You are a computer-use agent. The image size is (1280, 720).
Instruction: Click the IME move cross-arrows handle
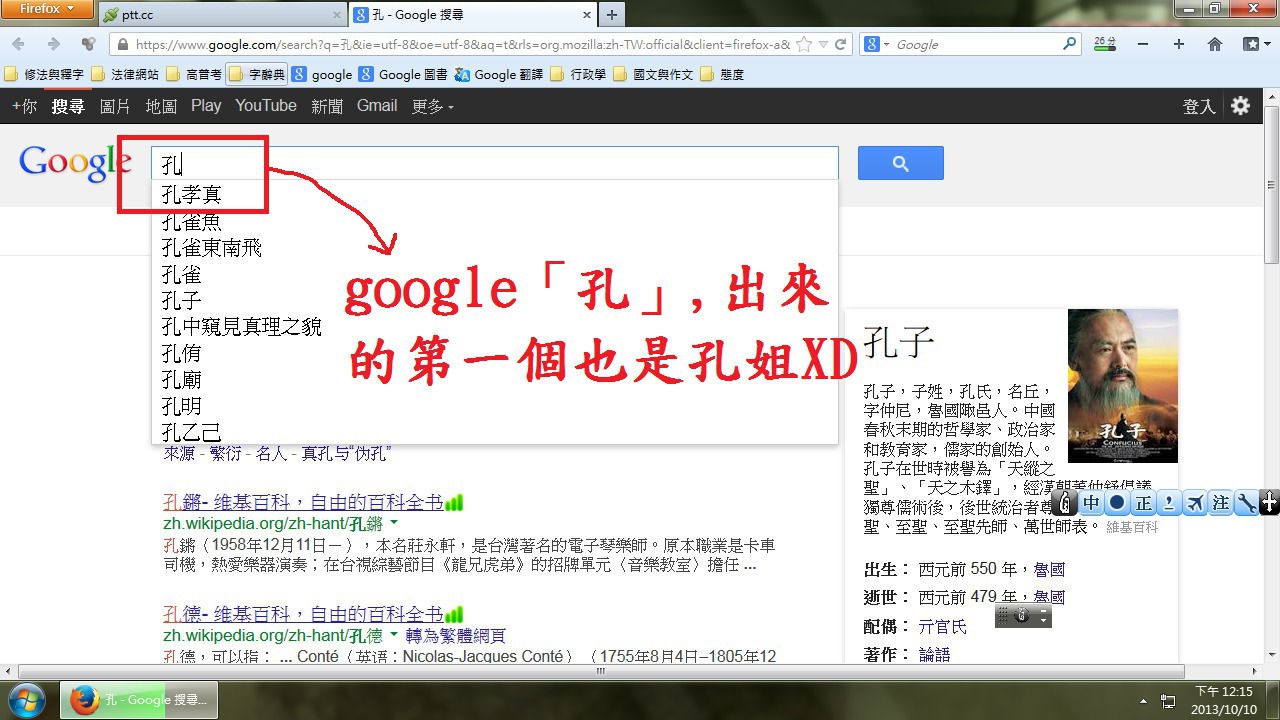[1270, 503]
